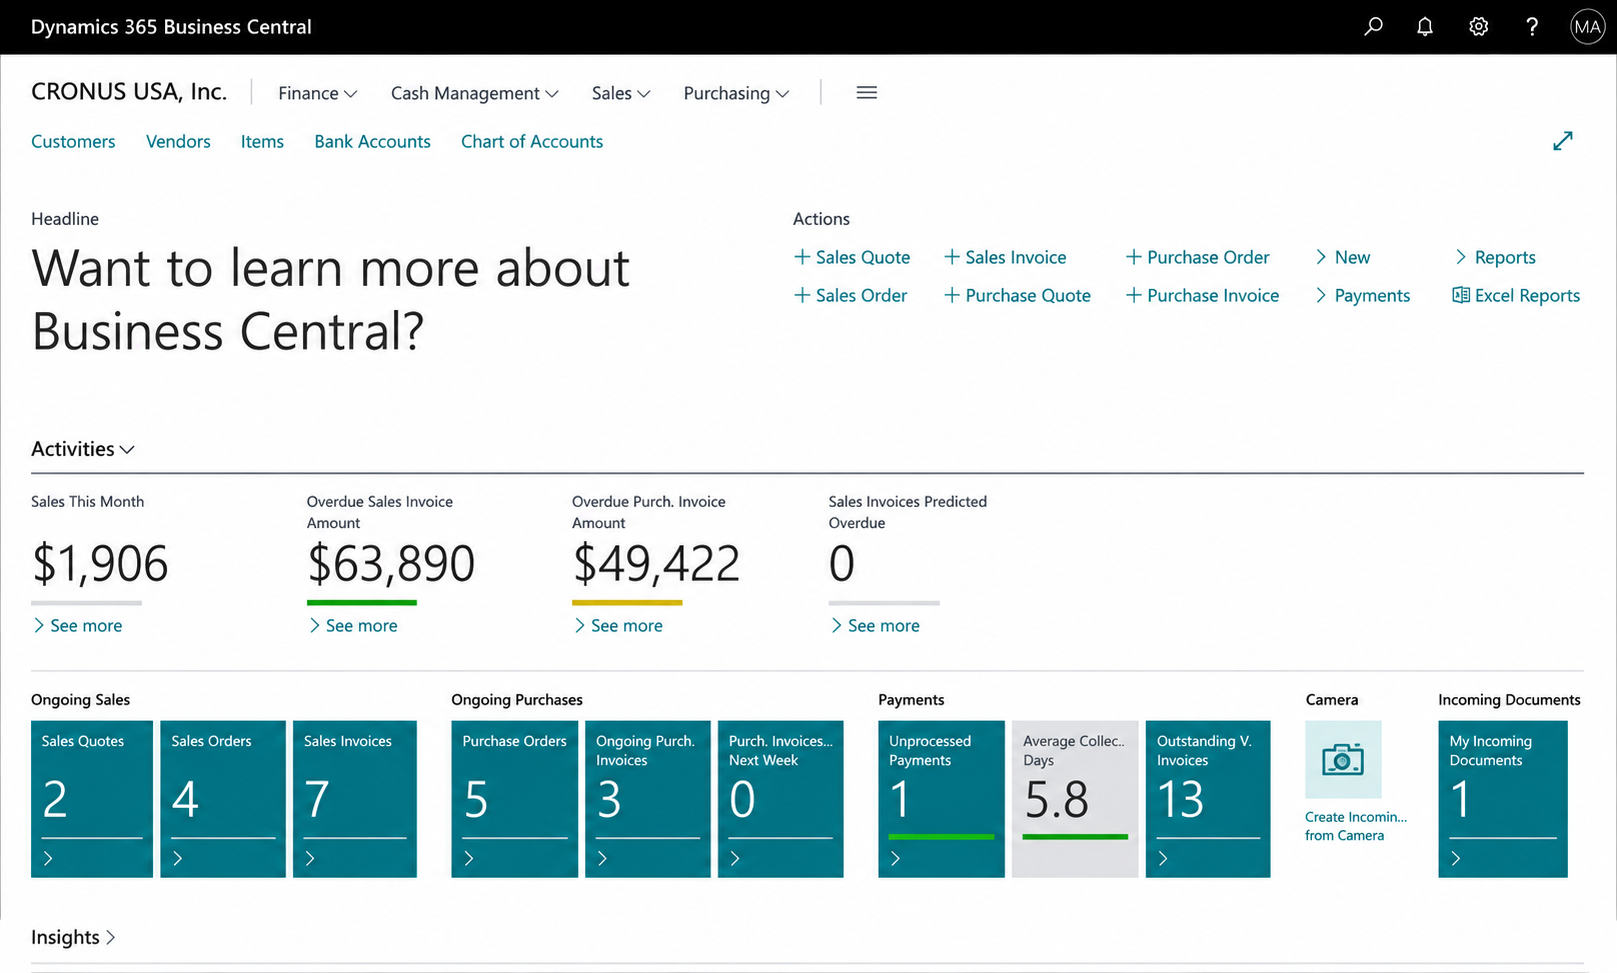Expand the Payments actions group
Image resolution: width=1617 pixels, height=973 pixels.
click(x=1362, y=295)
